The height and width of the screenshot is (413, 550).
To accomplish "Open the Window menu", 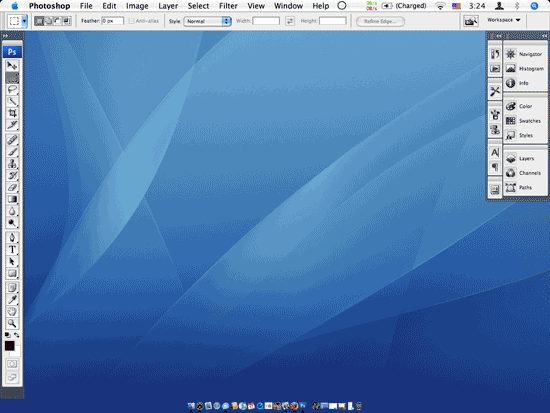I will coord(288,6).
